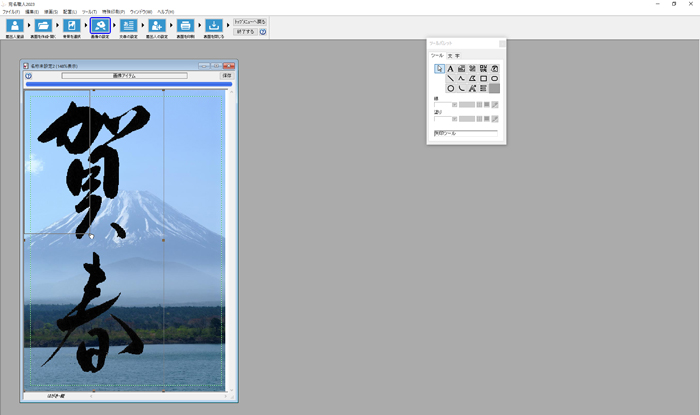The width and height of the screenshot is (700, 415).
Task: Pick the rectangle shape tool
Action: click(483, 78)
